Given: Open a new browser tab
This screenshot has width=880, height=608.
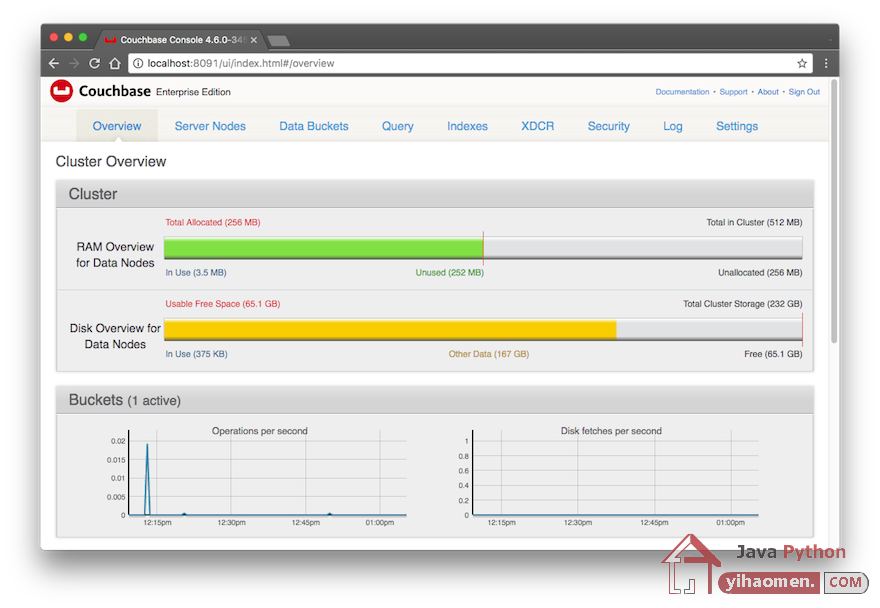Looking at the screenshot, I should [278, 40].
